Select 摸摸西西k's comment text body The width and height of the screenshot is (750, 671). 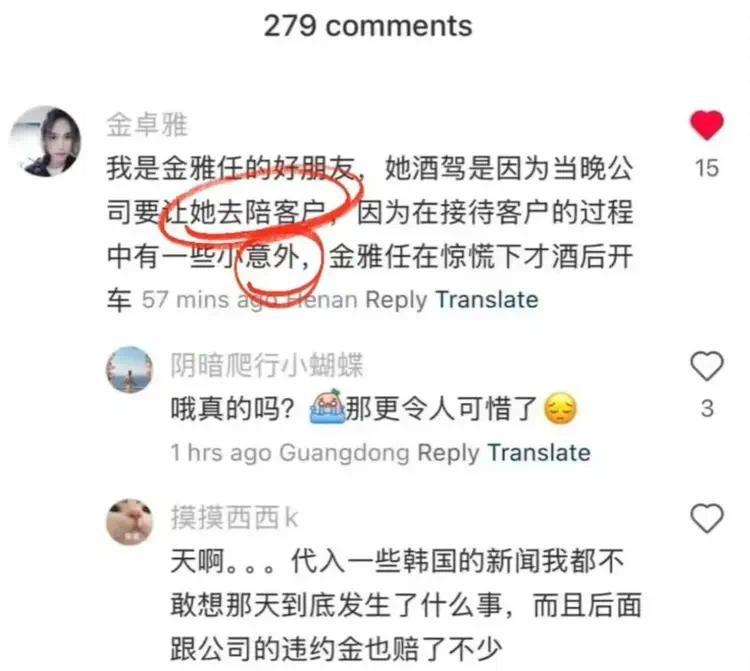[406, 605]
